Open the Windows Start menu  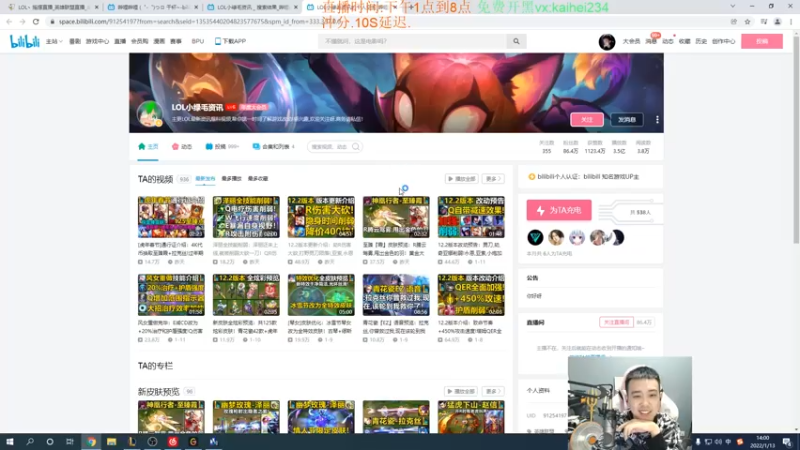[10, 442]
